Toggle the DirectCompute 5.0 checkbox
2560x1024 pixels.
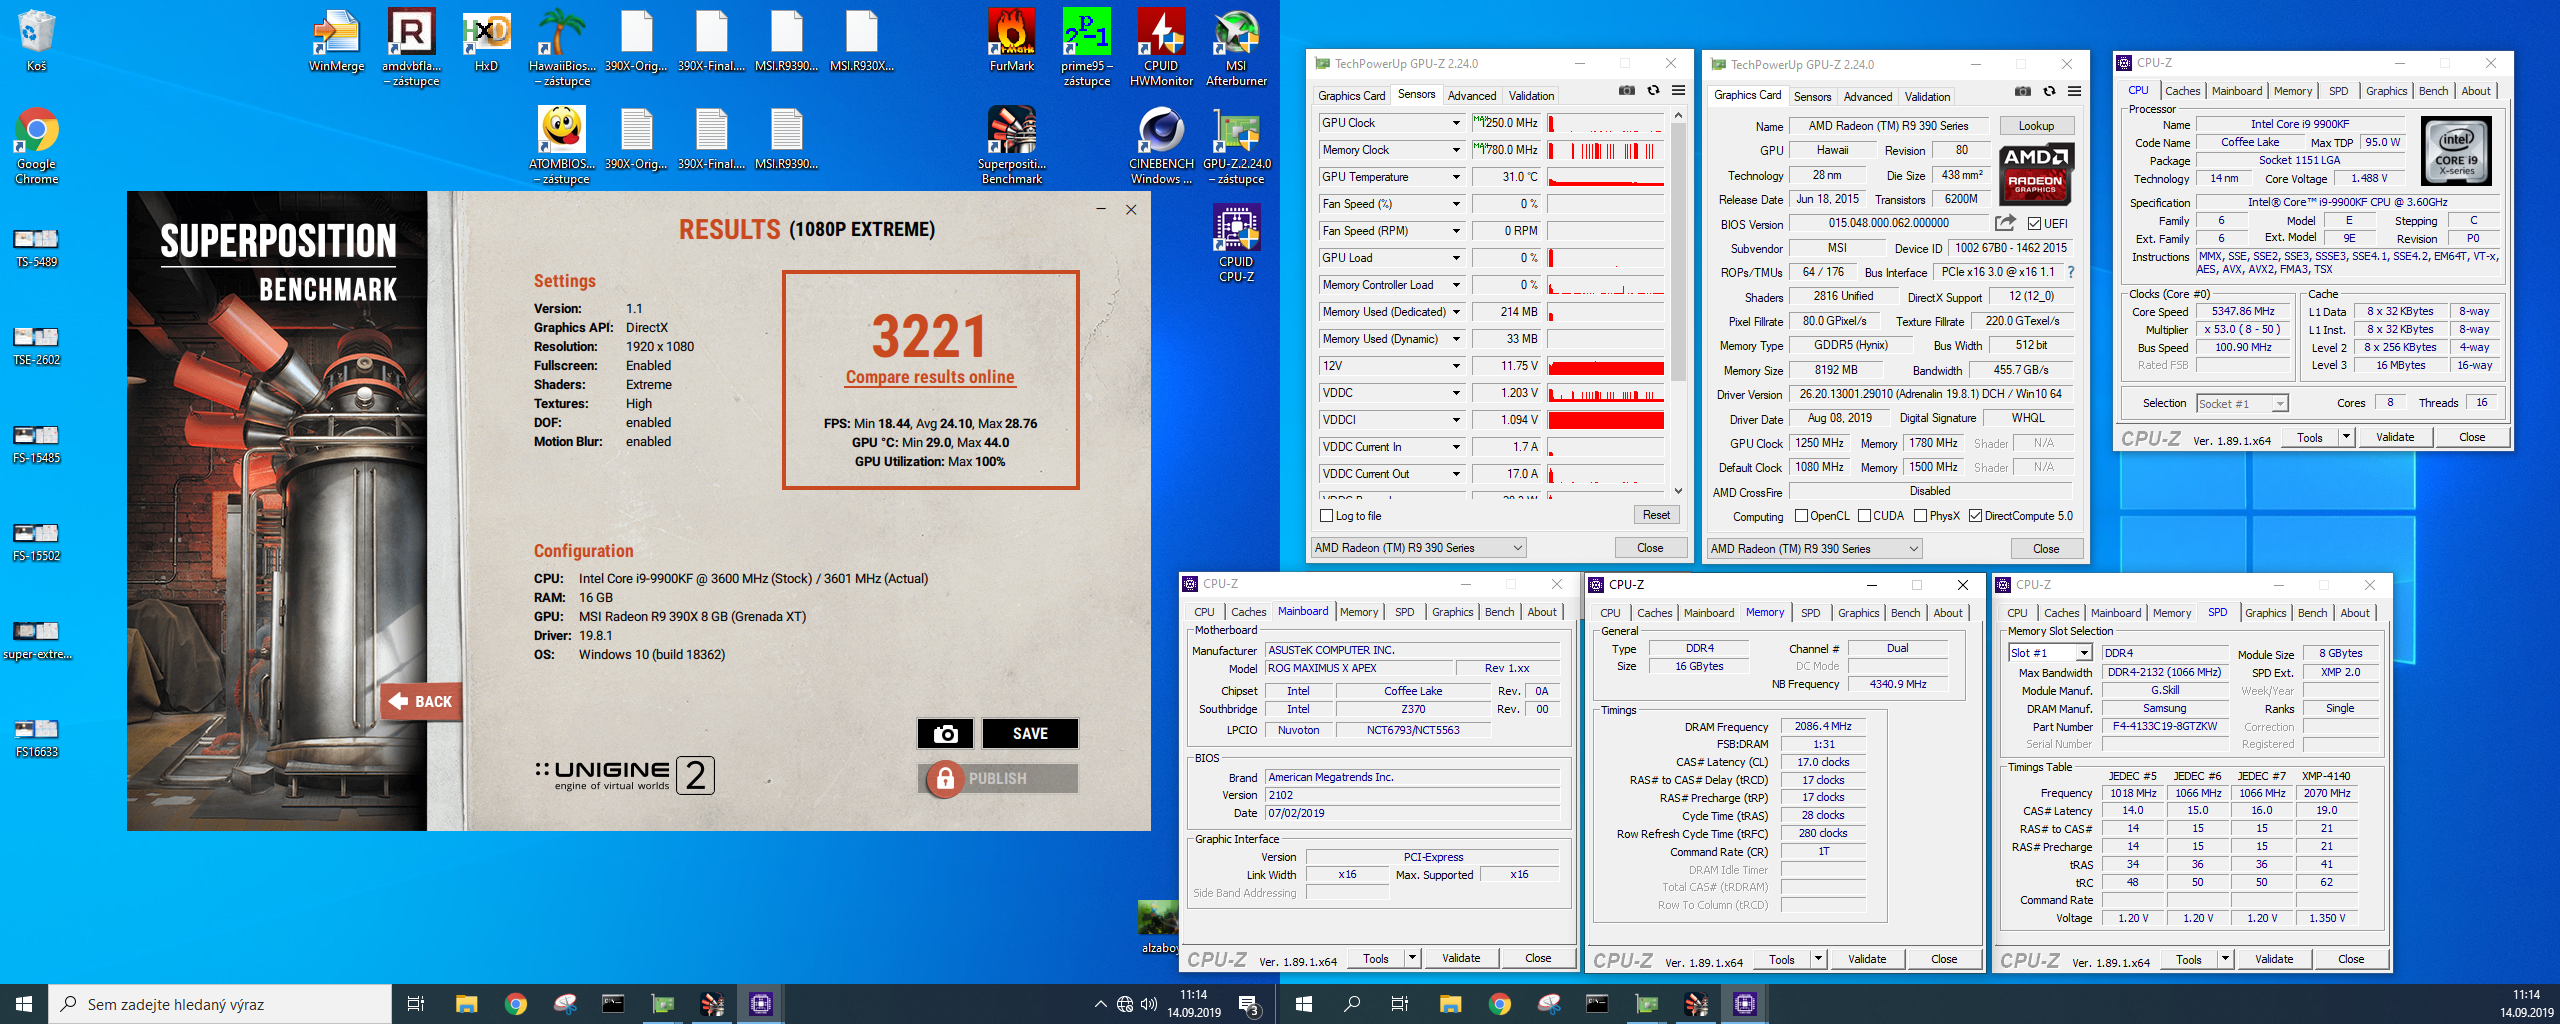[x=1975, y=516]
